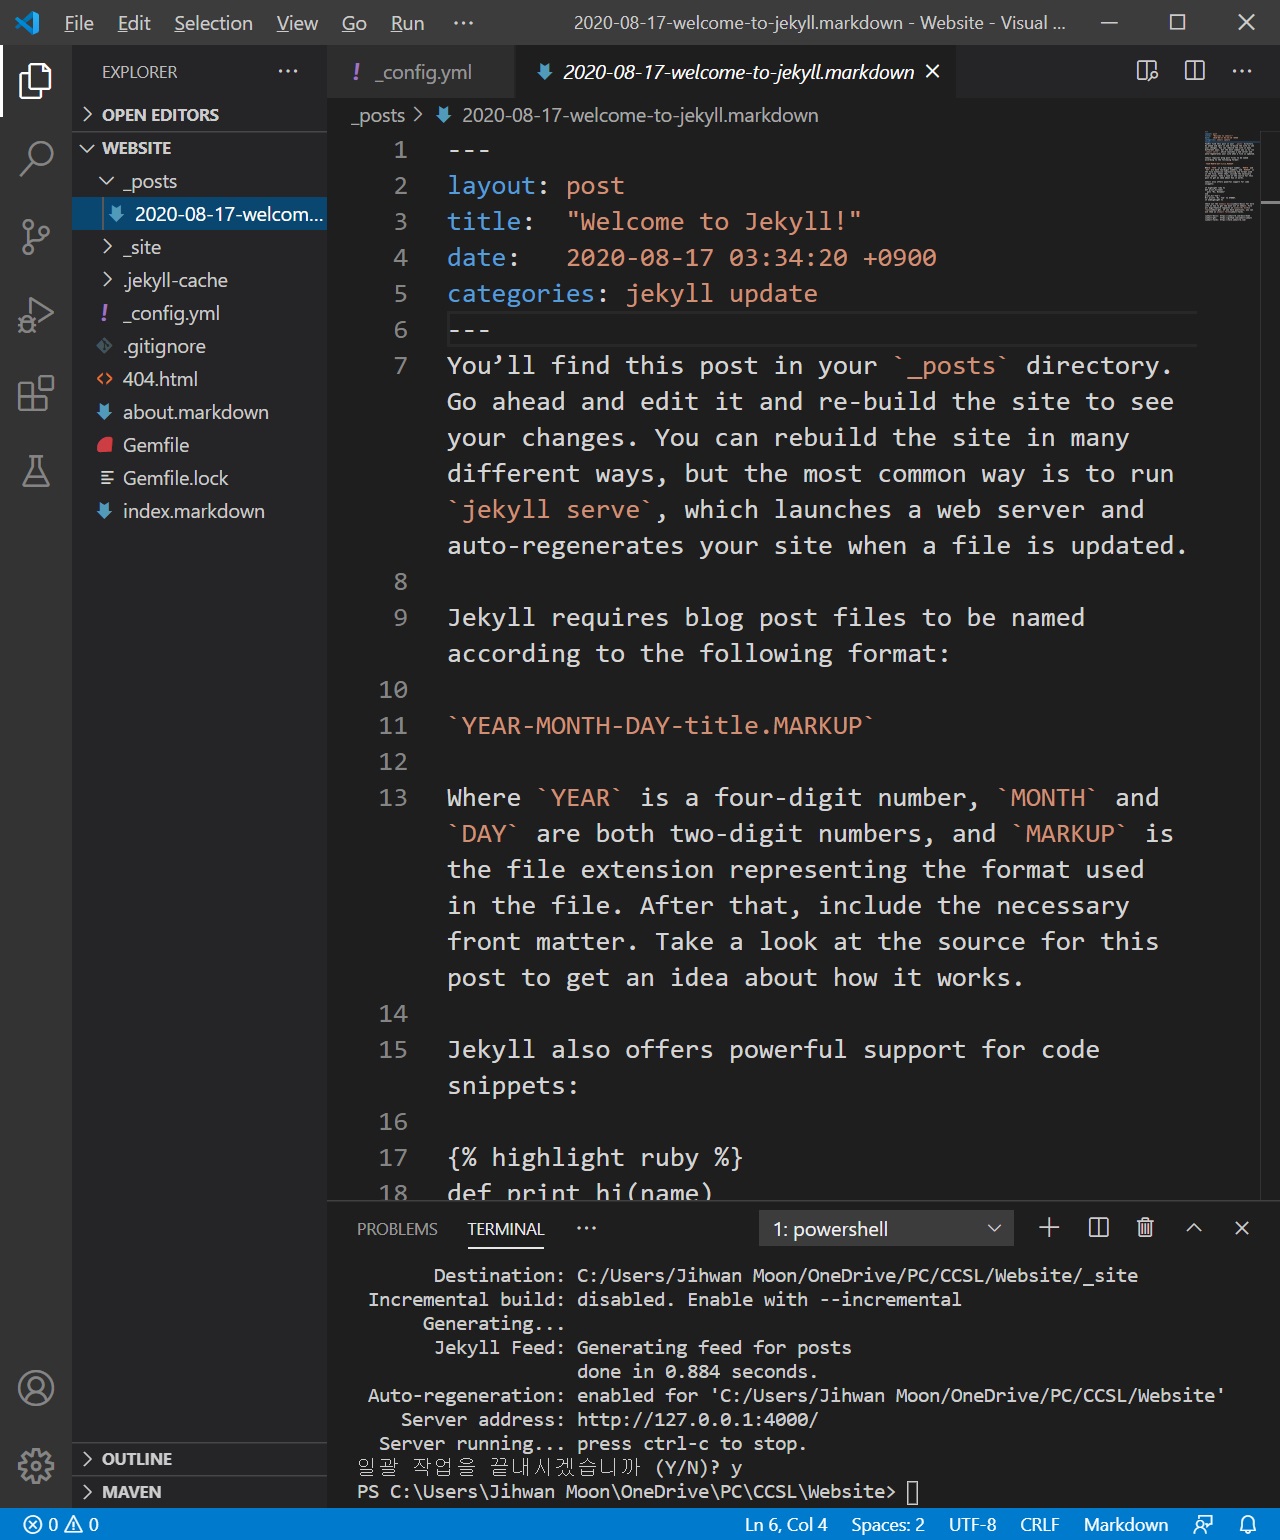Image resolution: width=1280 pixels, height=1540 pixels.
Task: Open the Run and Debug view
Action: click(36, 315)
